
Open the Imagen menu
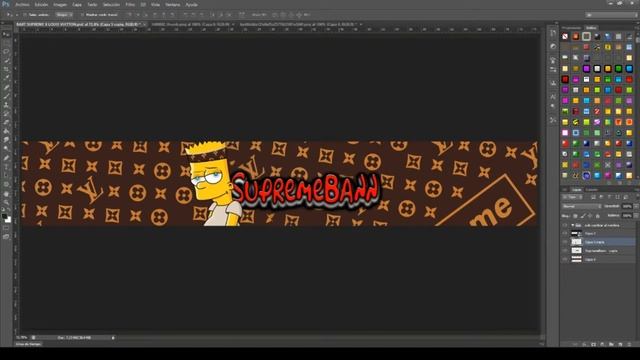pyautogui.click(x=60, y=4)
